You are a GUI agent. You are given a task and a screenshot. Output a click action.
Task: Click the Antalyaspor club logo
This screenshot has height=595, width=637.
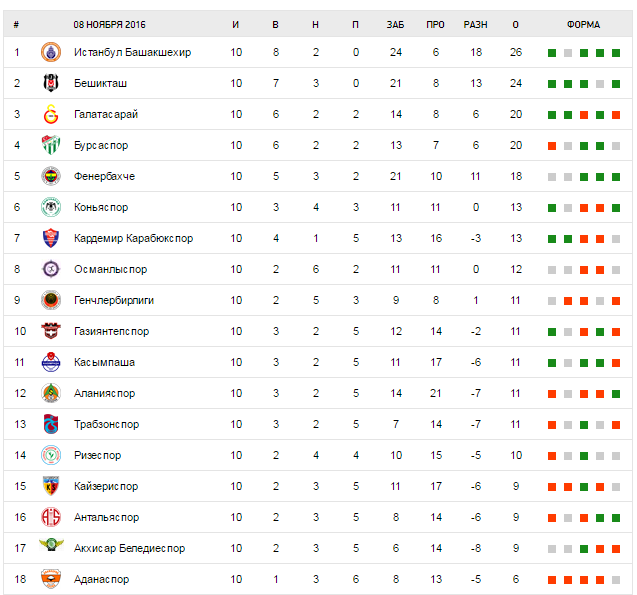pyautogui.click(x=50, y=517)
